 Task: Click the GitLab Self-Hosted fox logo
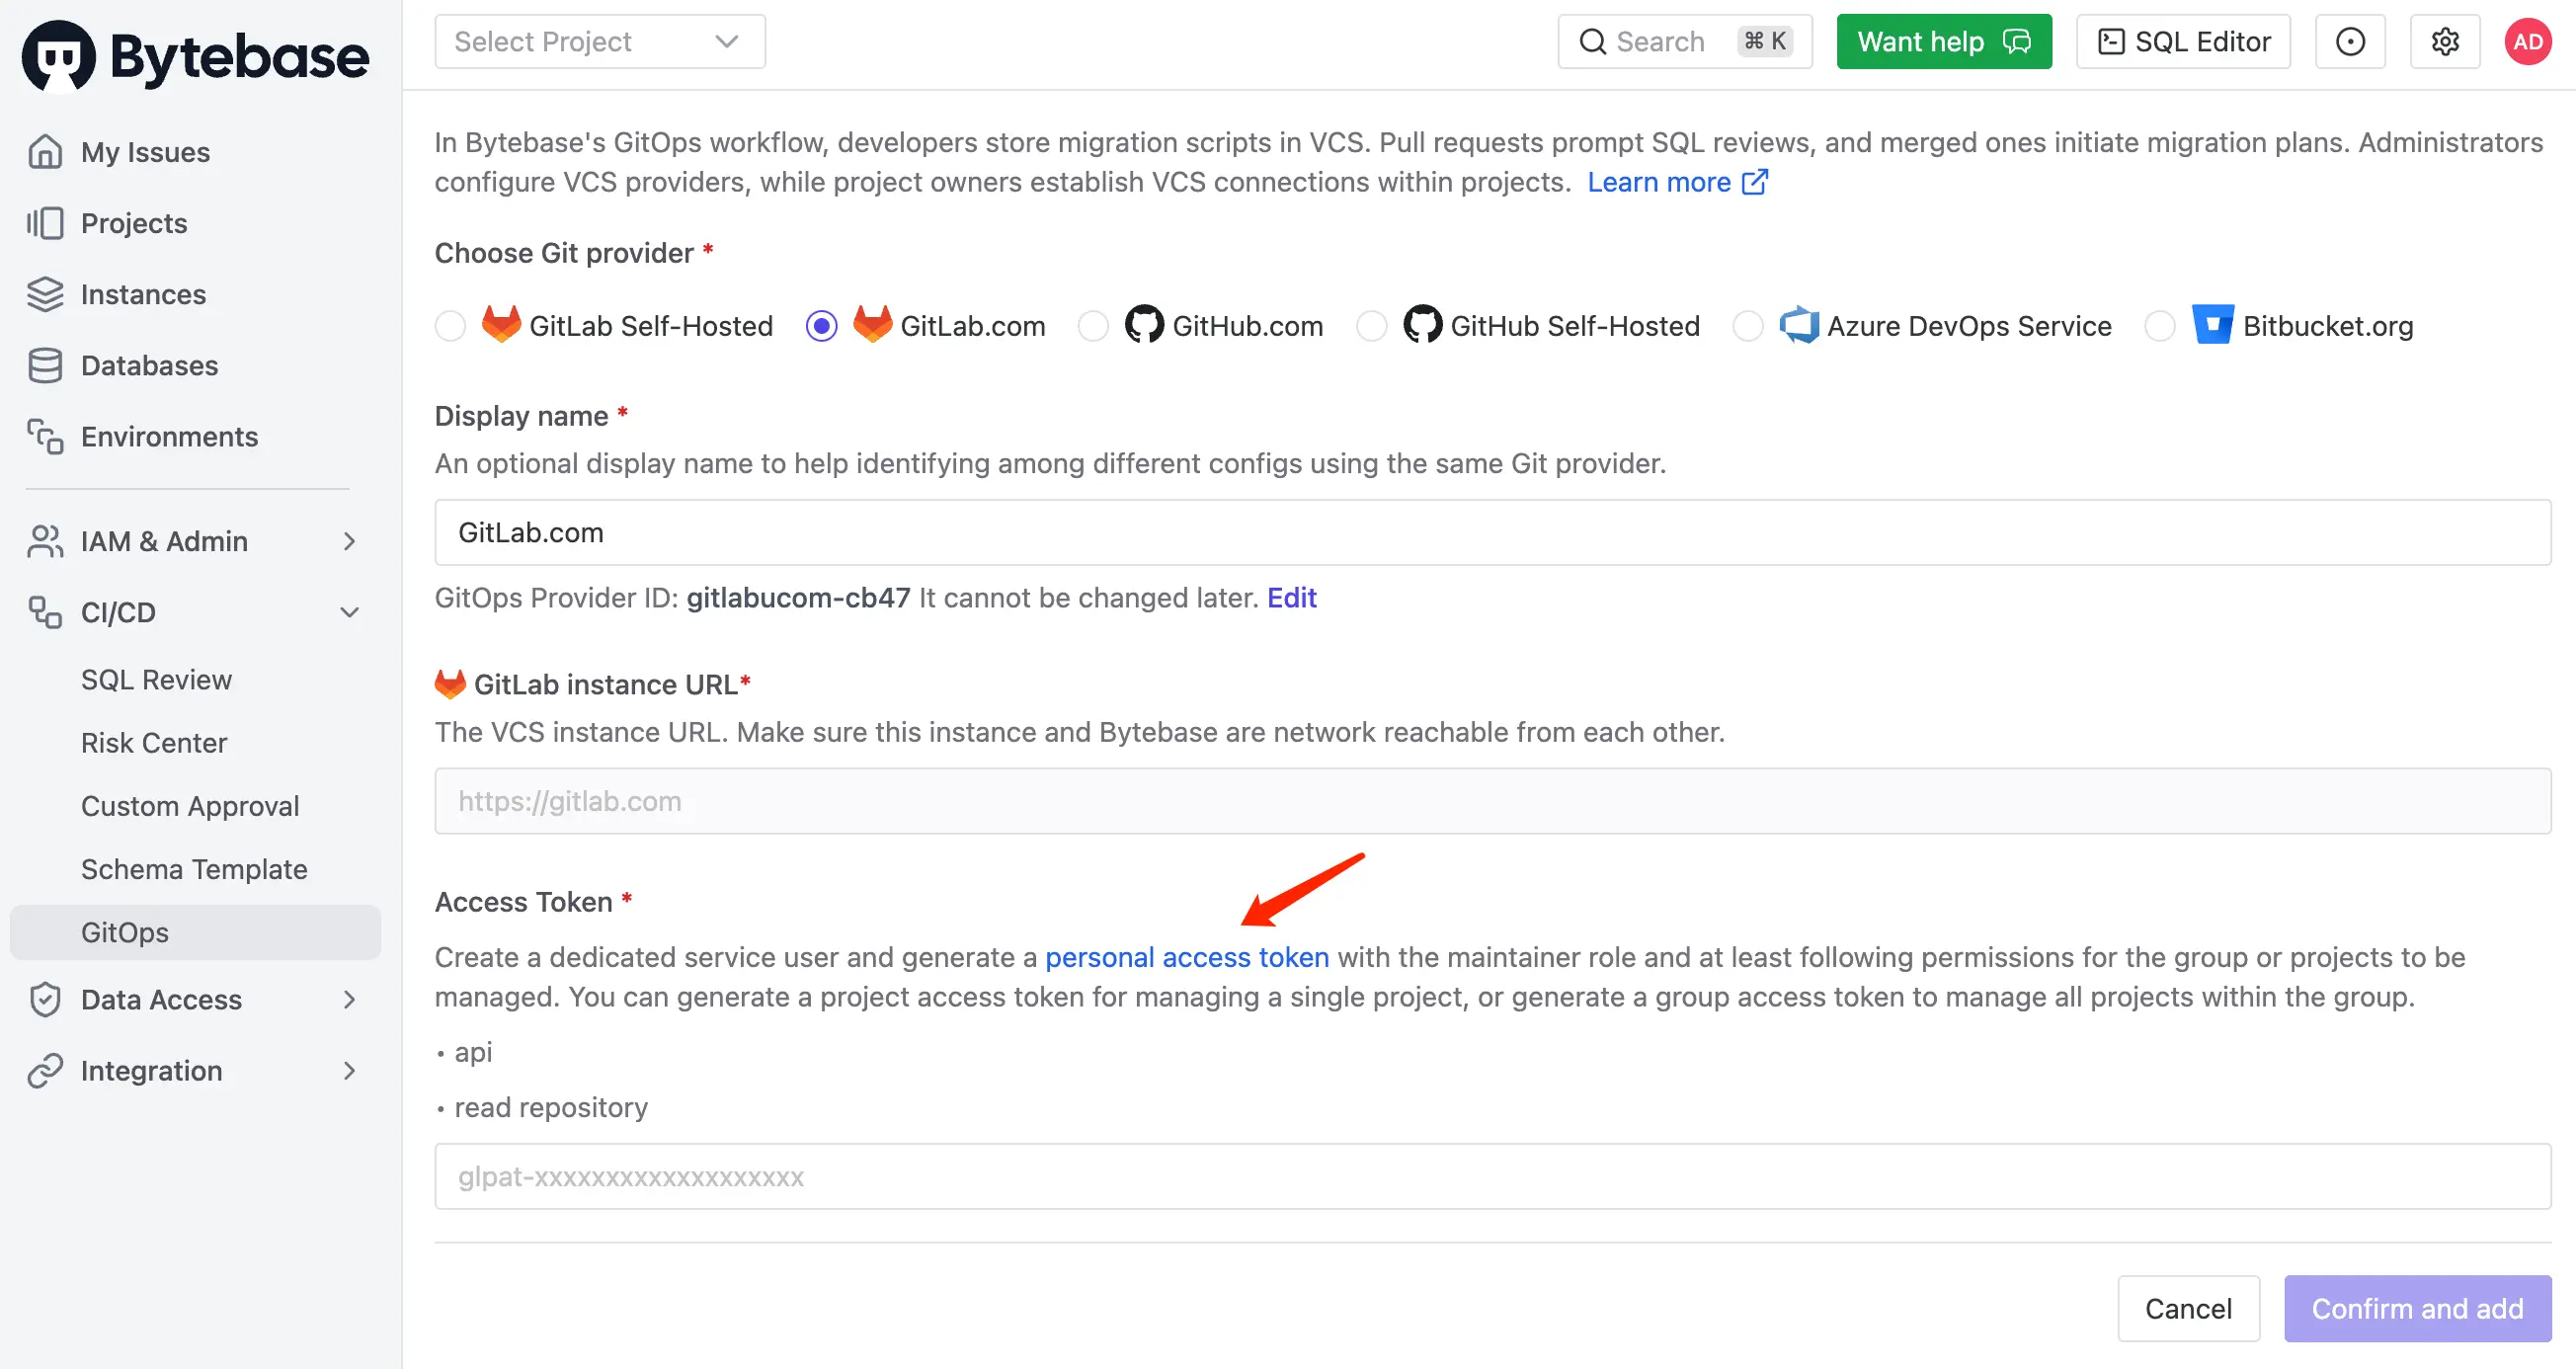tap(501, 325)
